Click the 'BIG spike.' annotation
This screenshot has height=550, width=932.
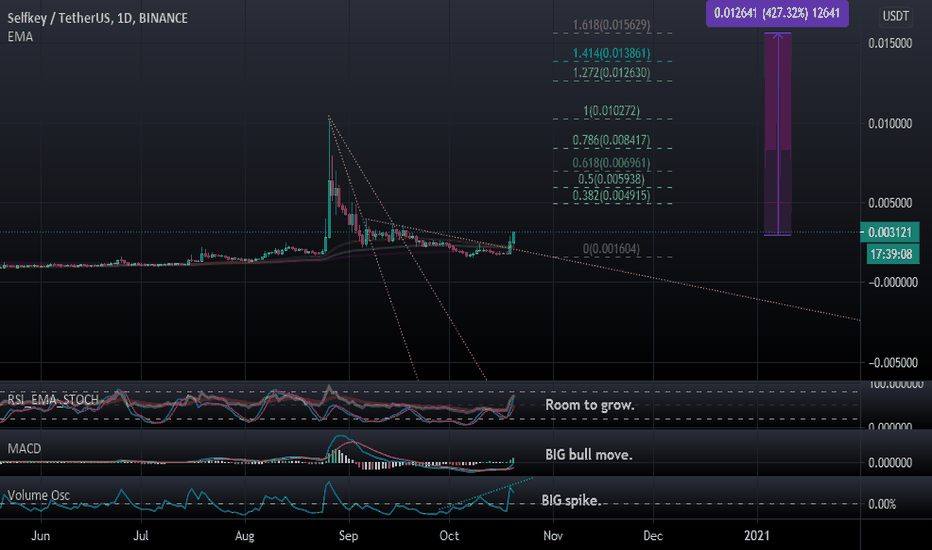click(x=571, y=501)
